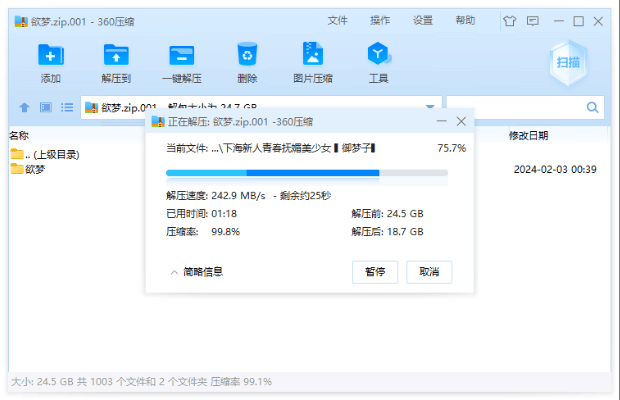Open the 文件 (File) menu
This screenshot has height=400, width=620.
337,21
